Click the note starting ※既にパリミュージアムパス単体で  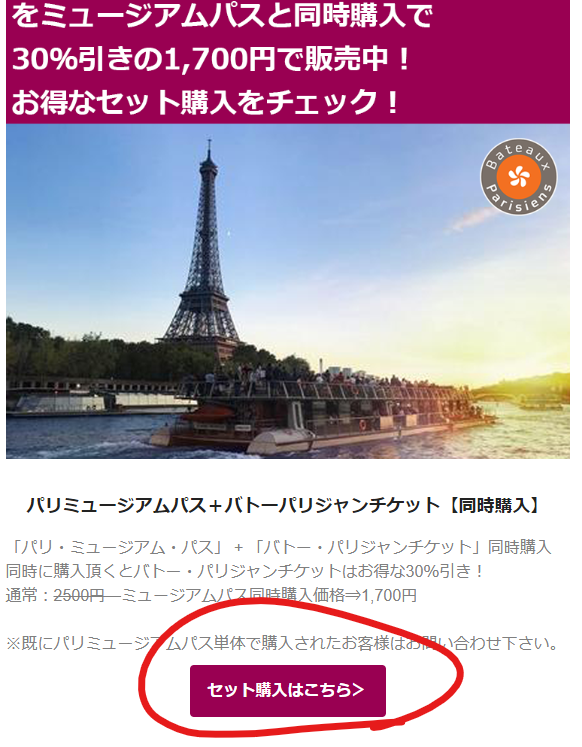[x=282, y=644]
